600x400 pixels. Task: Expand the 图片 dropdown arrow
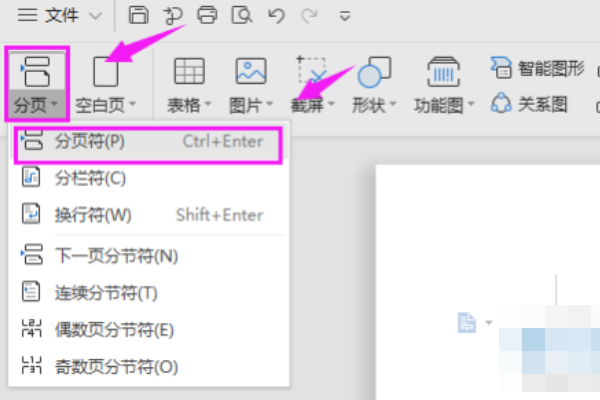pyautogui.click(x=270, y=104)
